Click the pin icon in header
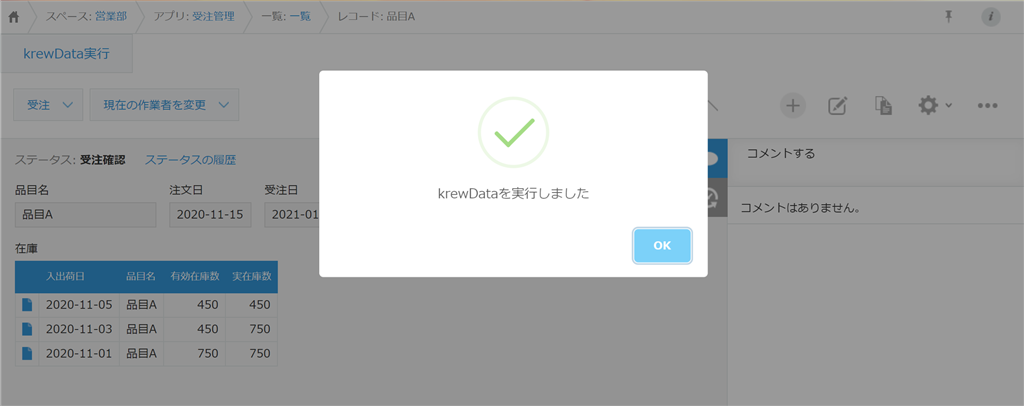The height and width of the screenshot is (406, 1024). (x=949, y=17)
